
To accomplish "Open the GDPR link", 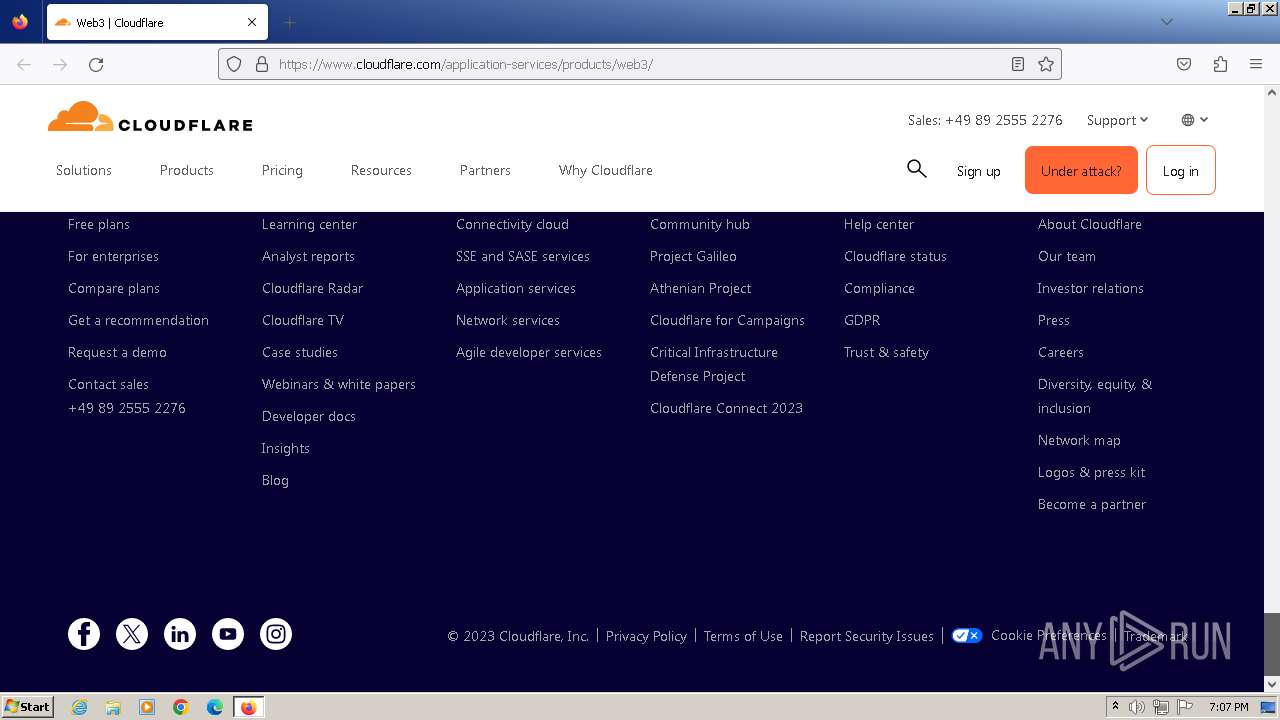I will point(862,320).
